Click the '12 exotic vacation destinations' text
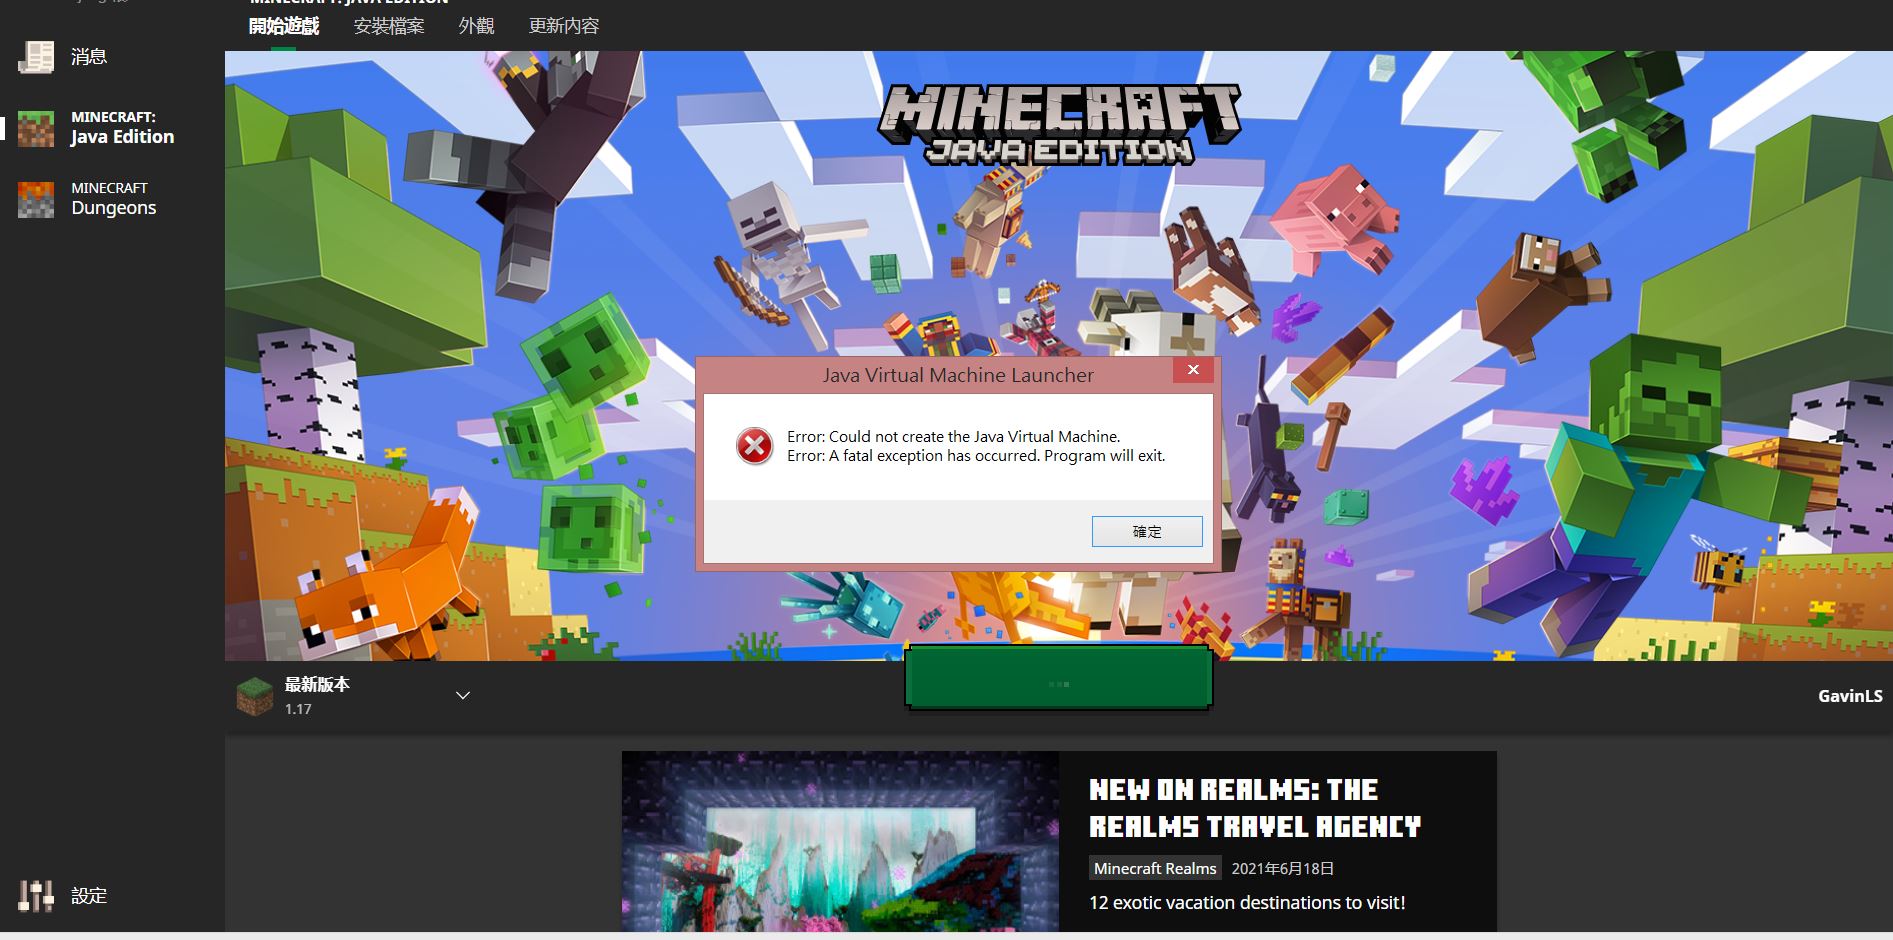The width and height of the screenshot is (1893, 940). coord(1247,903)
